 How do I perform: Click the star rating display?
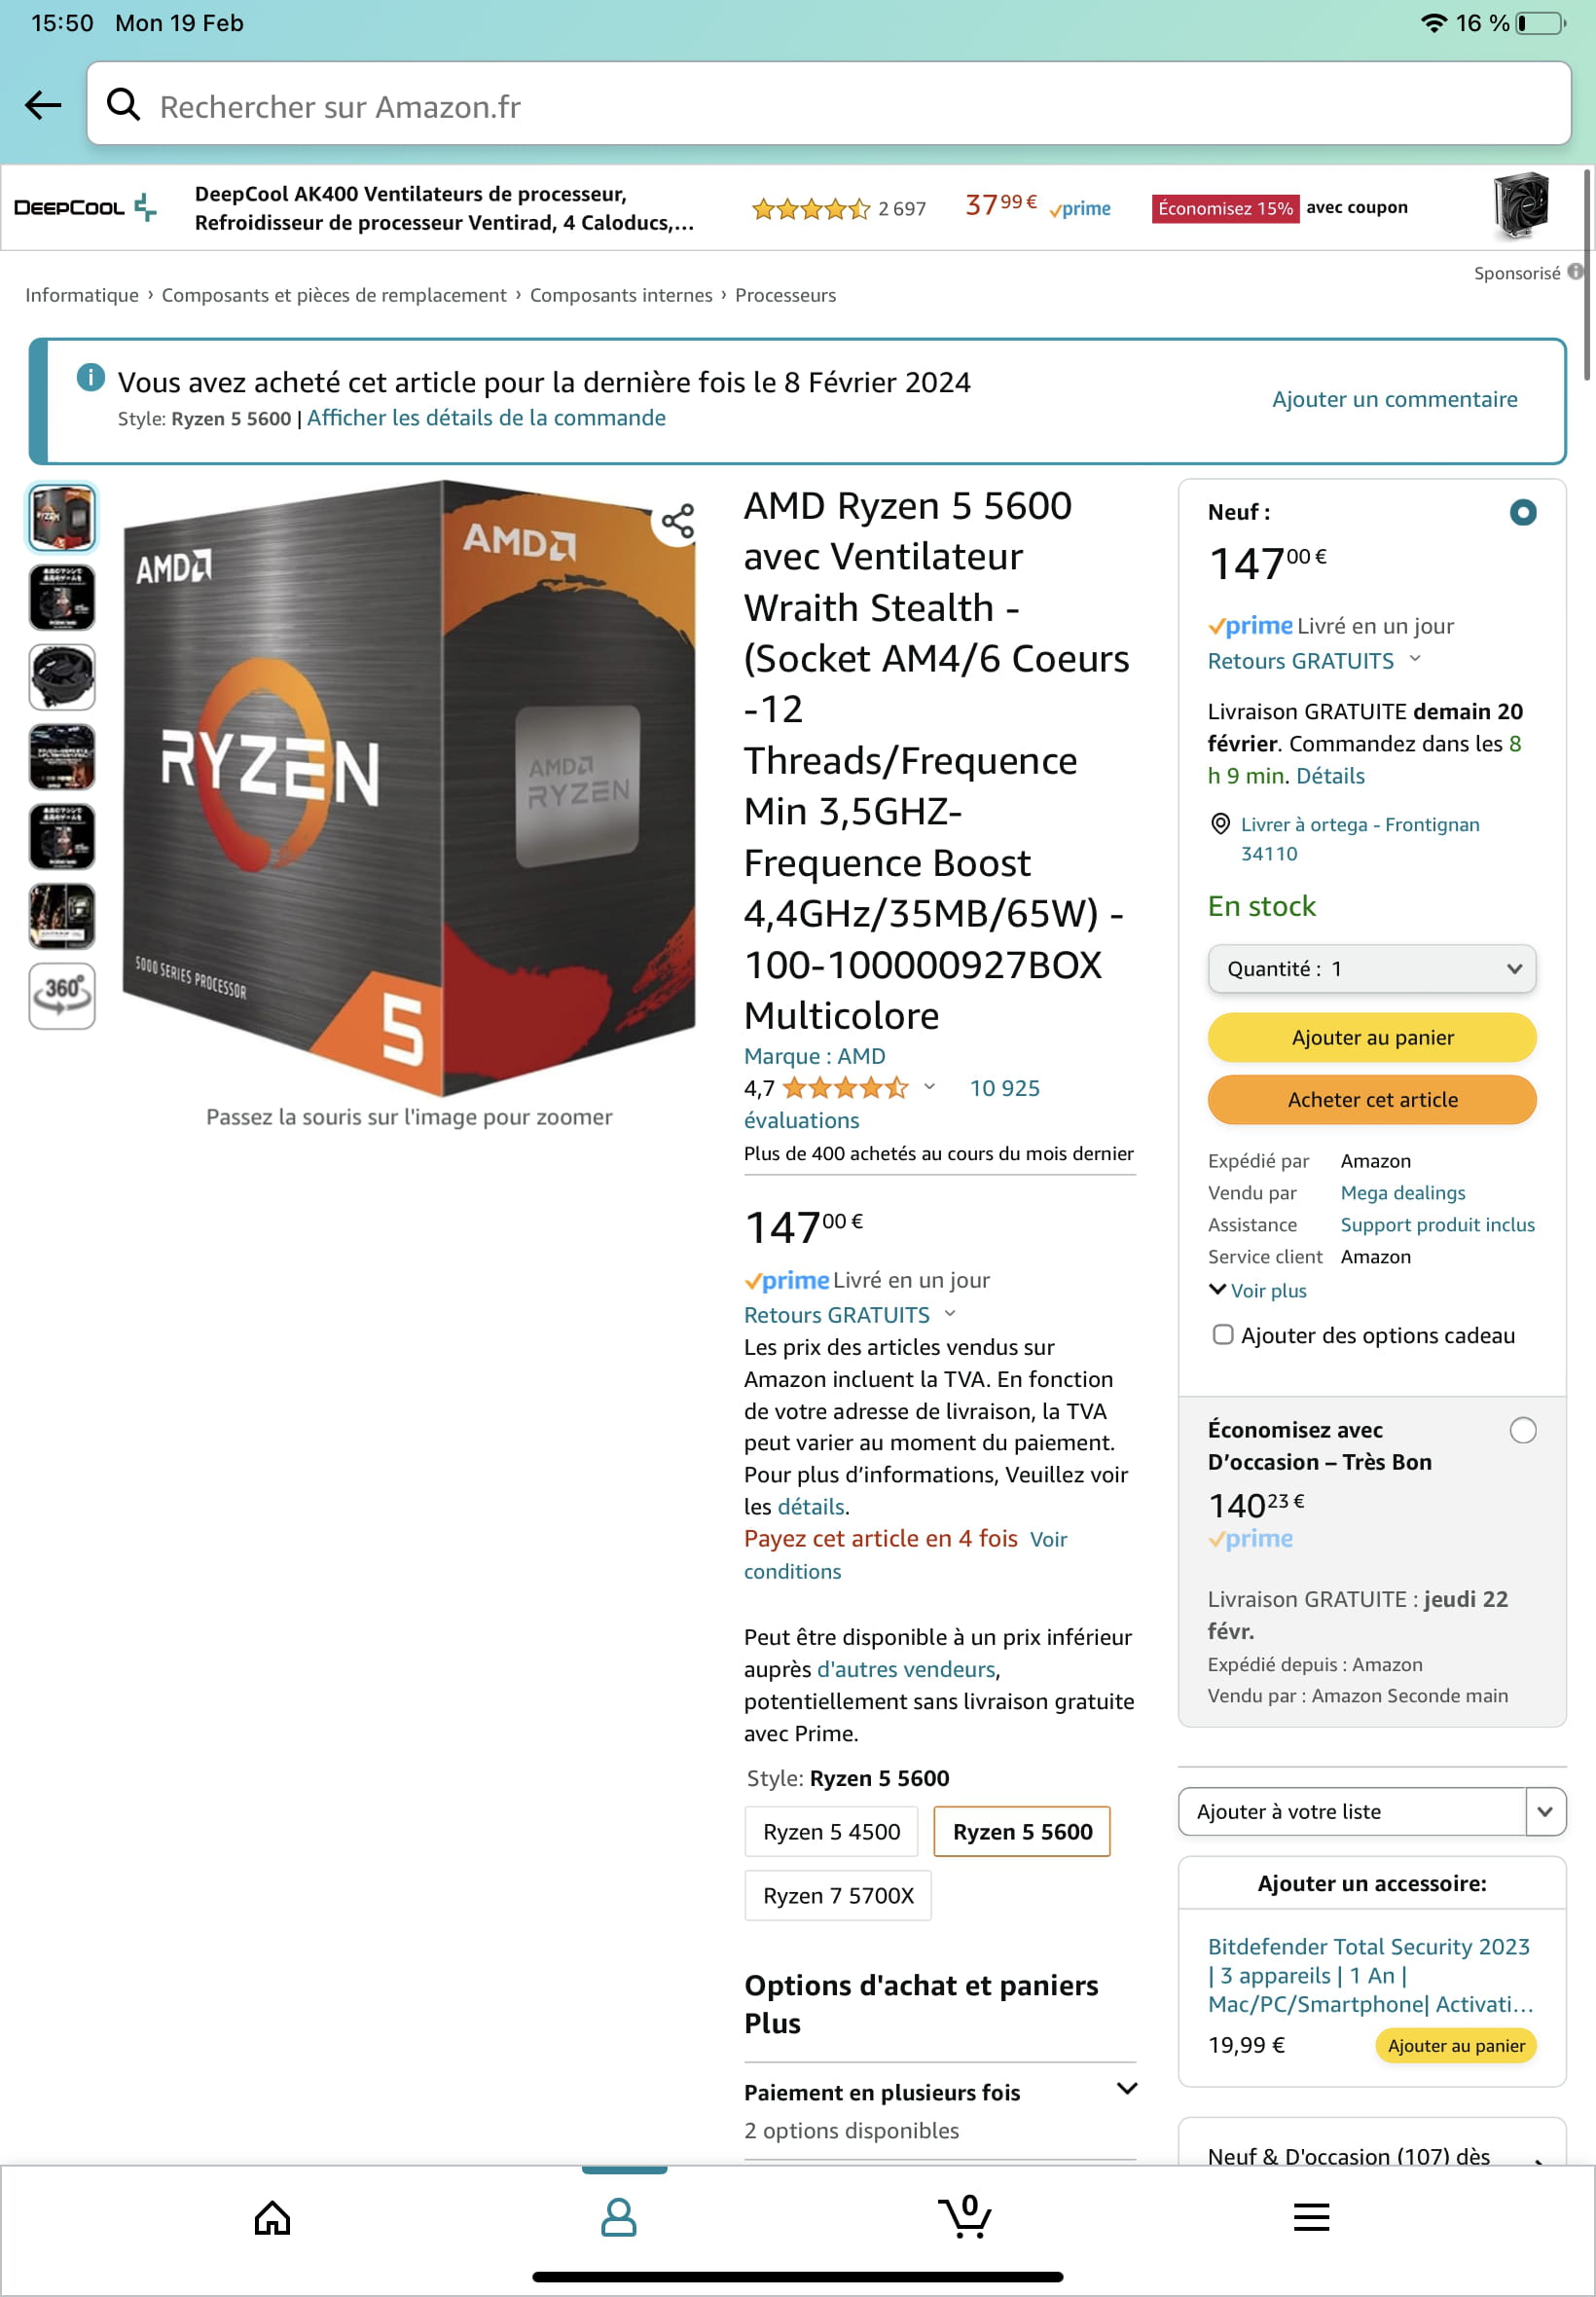coord(845,1088)
